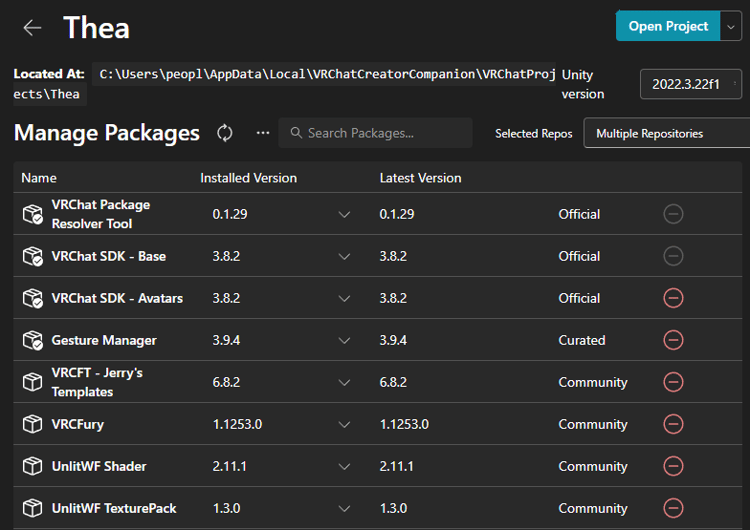Open UnlitWF Shader version dropdown
The image size is (750, 530).
[344, 466]
